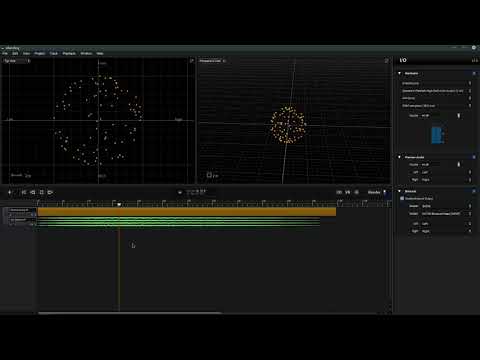The image size is (480, 360).
Task: Open the Edit menu
Action: pos(15,53)
